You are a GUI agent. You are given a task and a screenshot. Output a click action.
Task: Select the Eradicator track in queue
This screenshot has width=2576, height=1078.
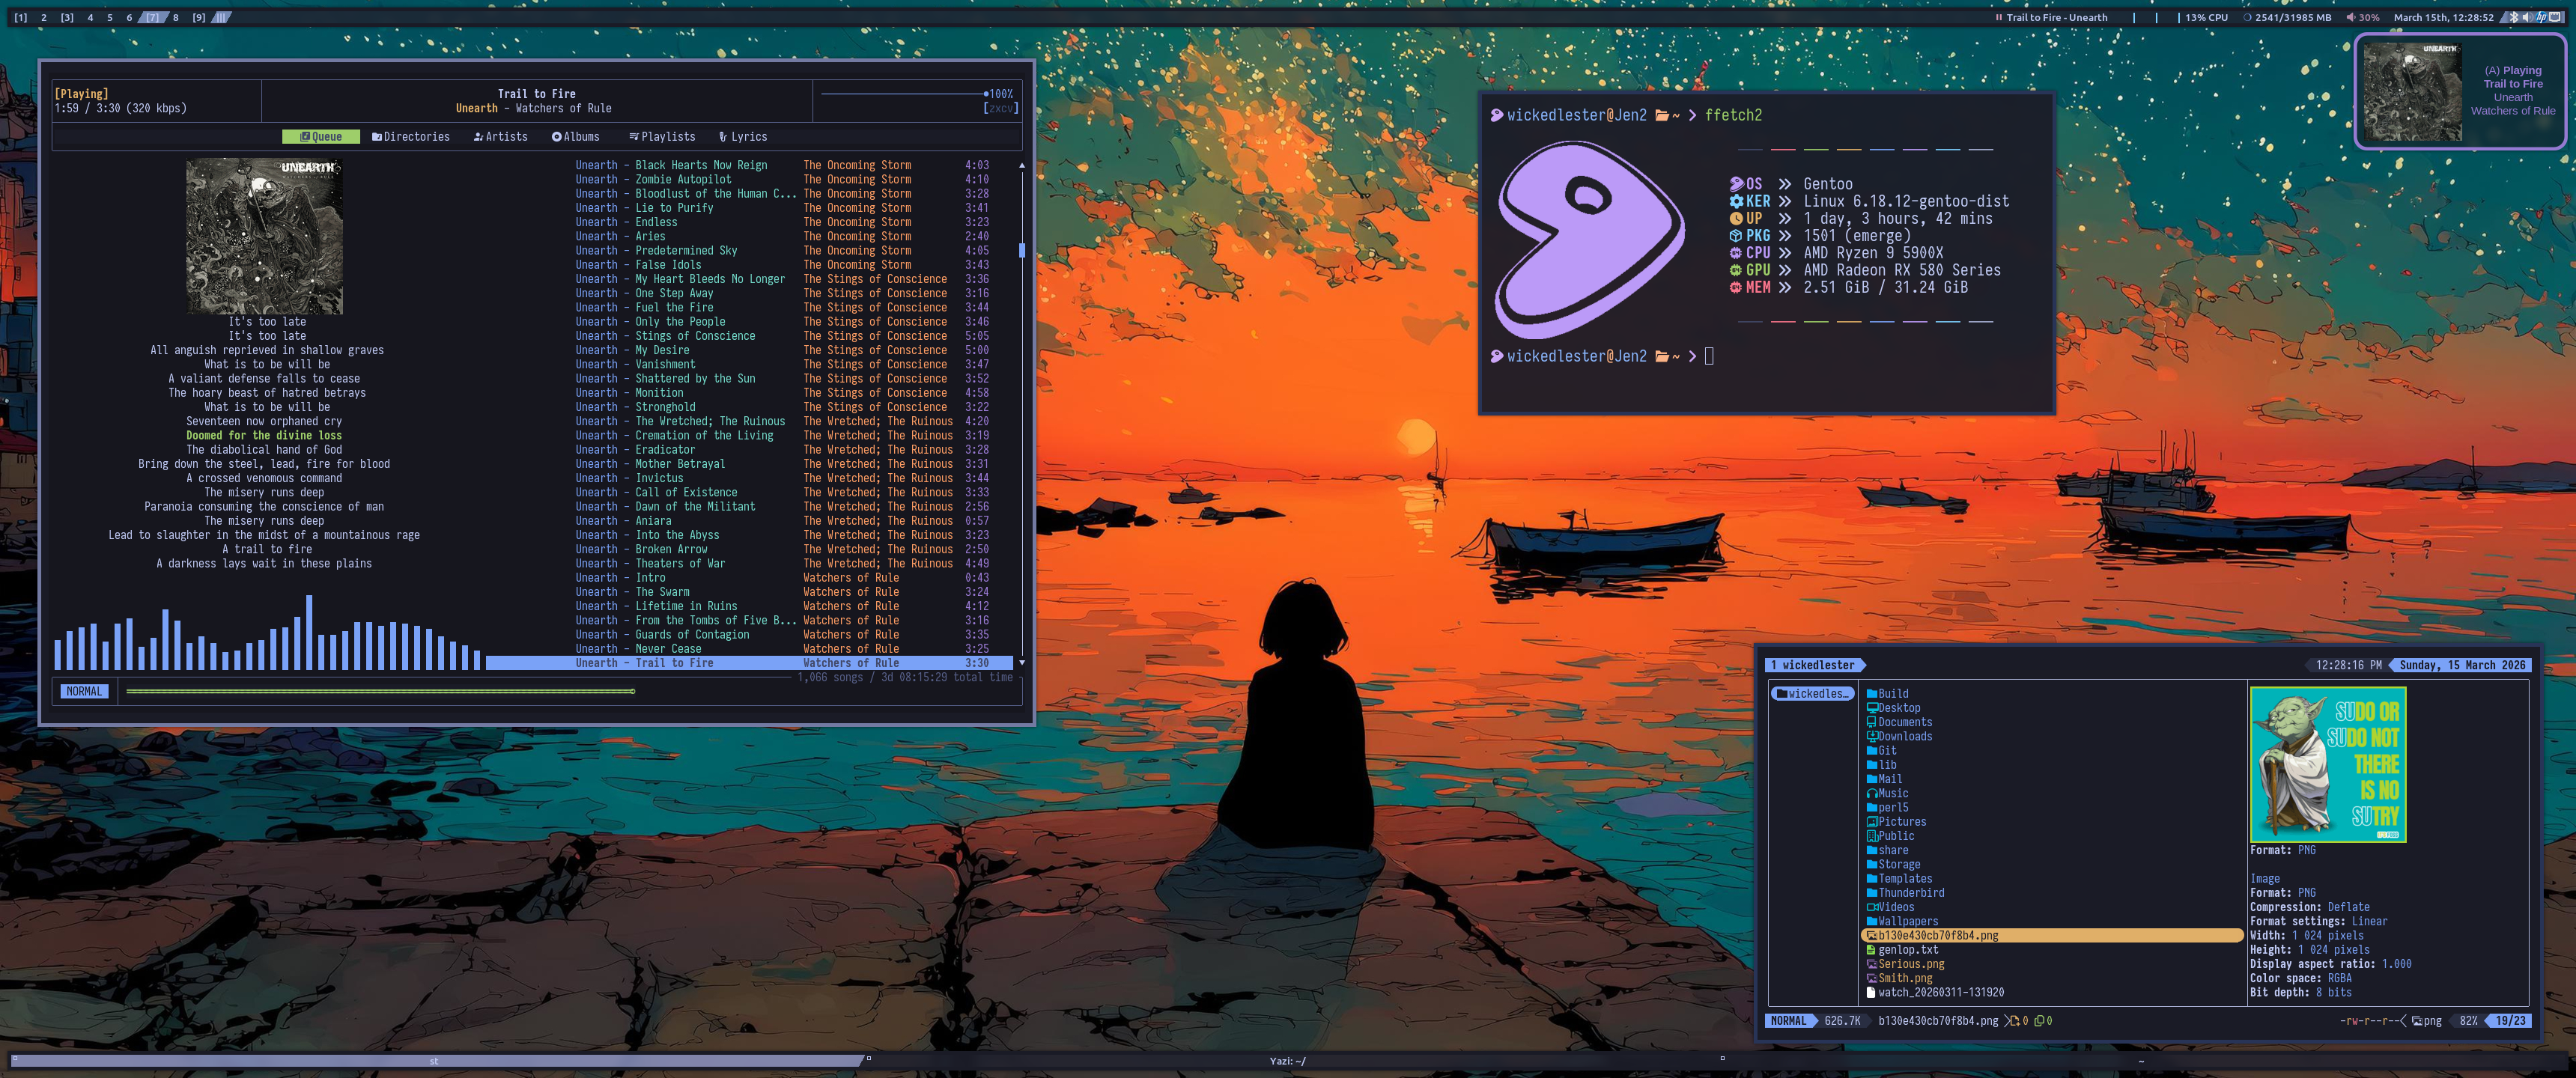coord(665,450)
